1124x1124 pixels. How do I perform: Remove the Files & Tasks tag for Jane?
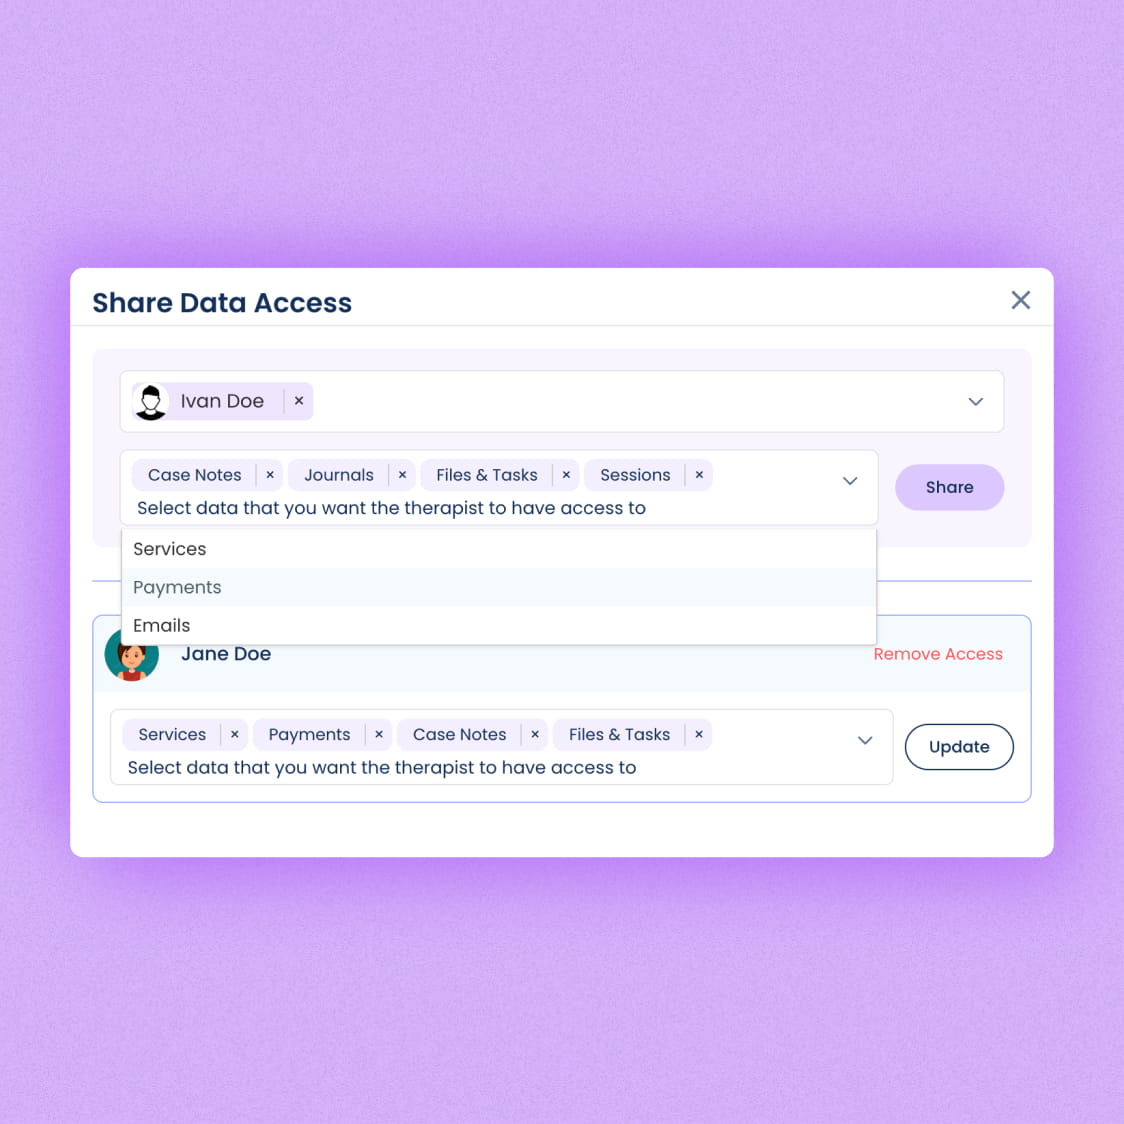tap(698, 734)
